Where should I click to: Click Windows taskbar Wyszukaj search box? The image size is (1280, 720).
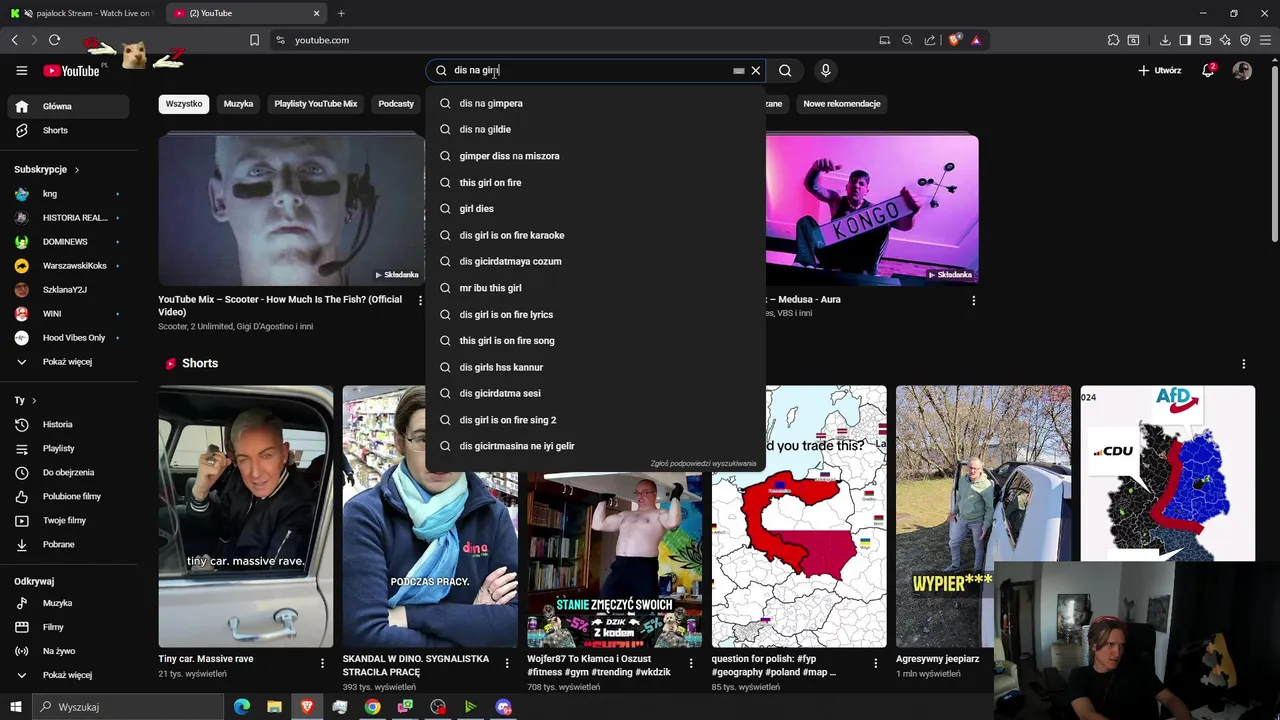(x=127, y=707)
